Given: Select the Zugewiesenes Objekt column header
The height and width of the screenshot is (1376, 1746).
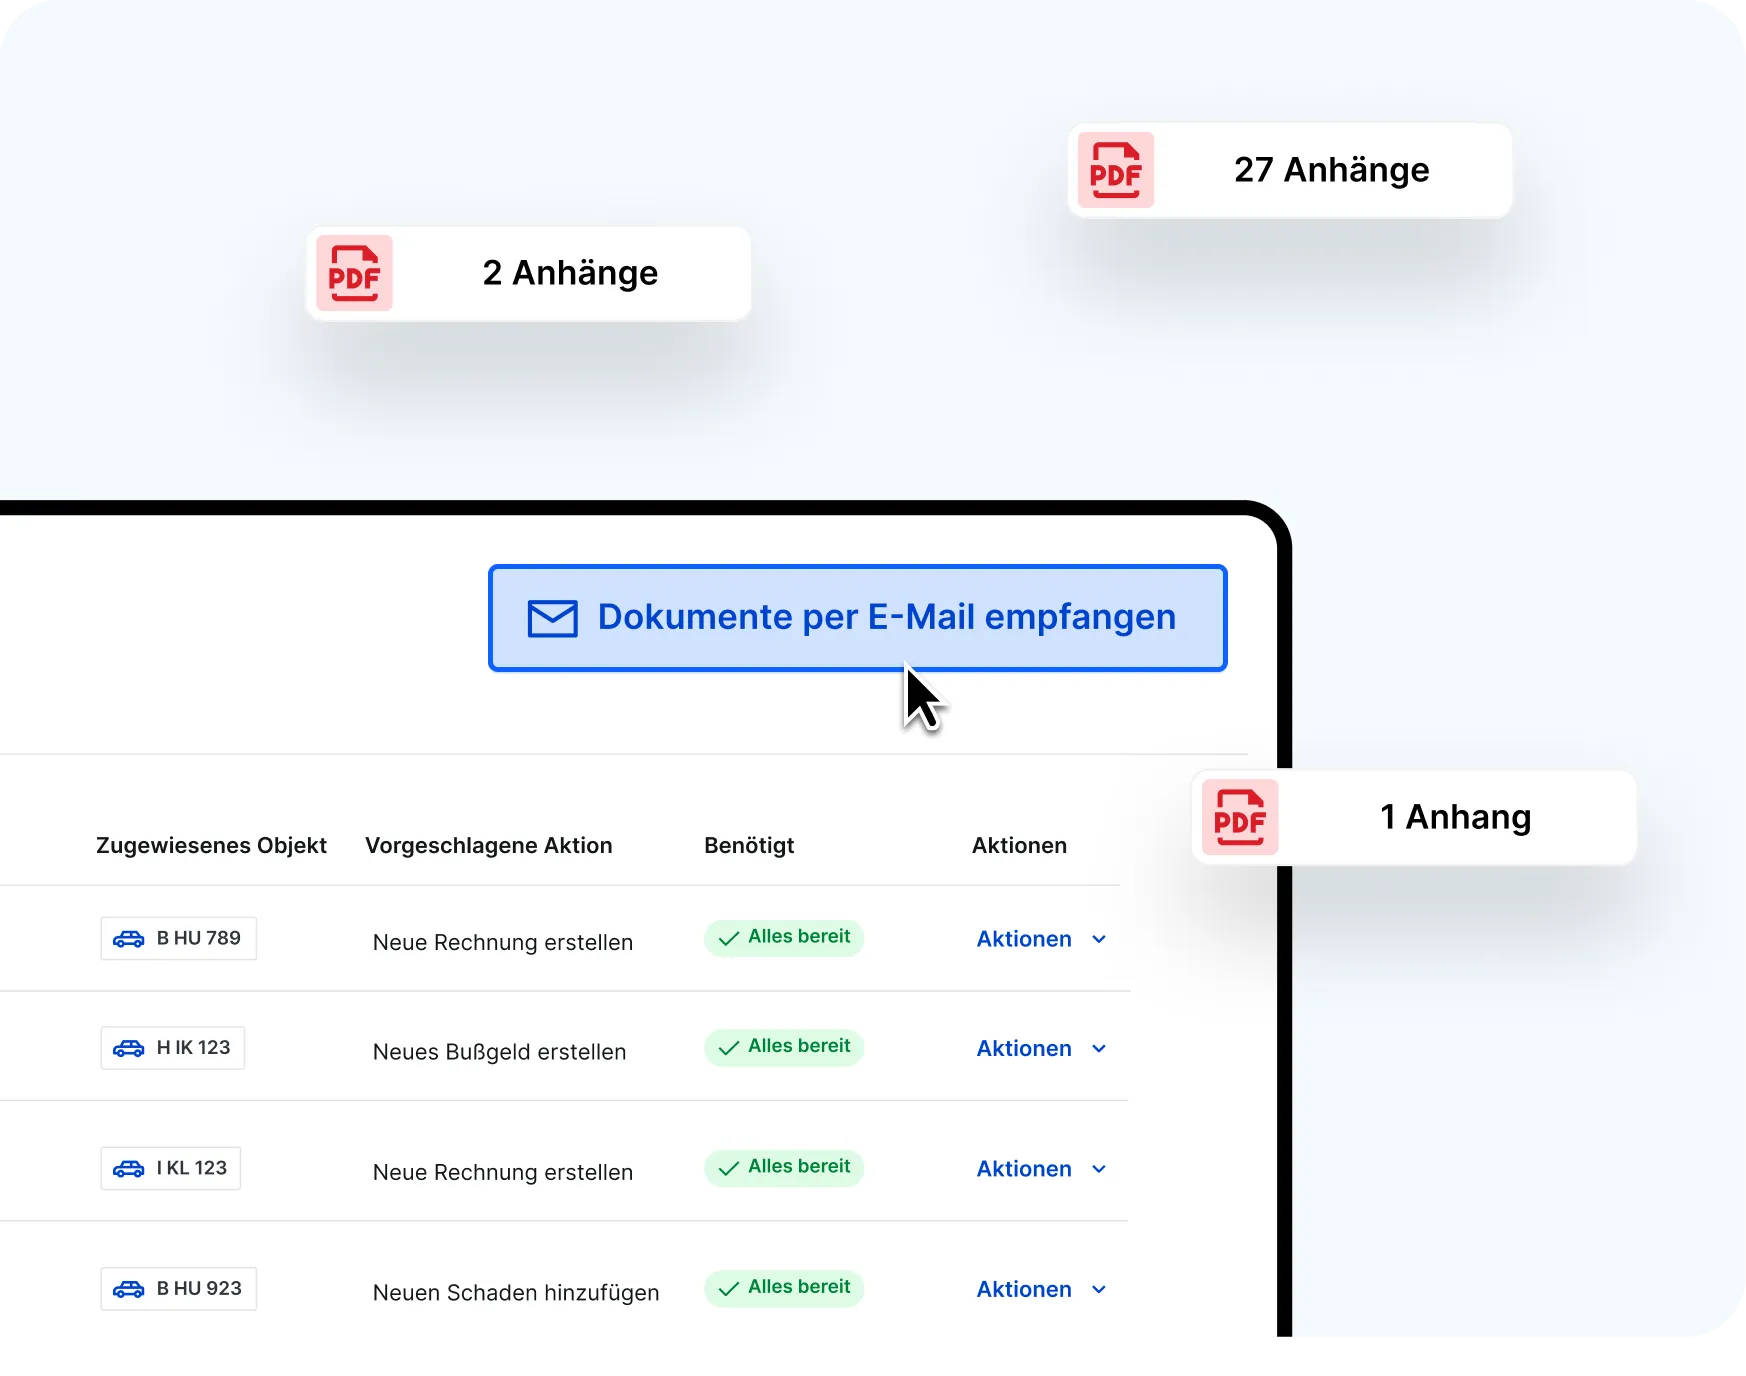Looking at the screenshot, I should click(211, 845).
